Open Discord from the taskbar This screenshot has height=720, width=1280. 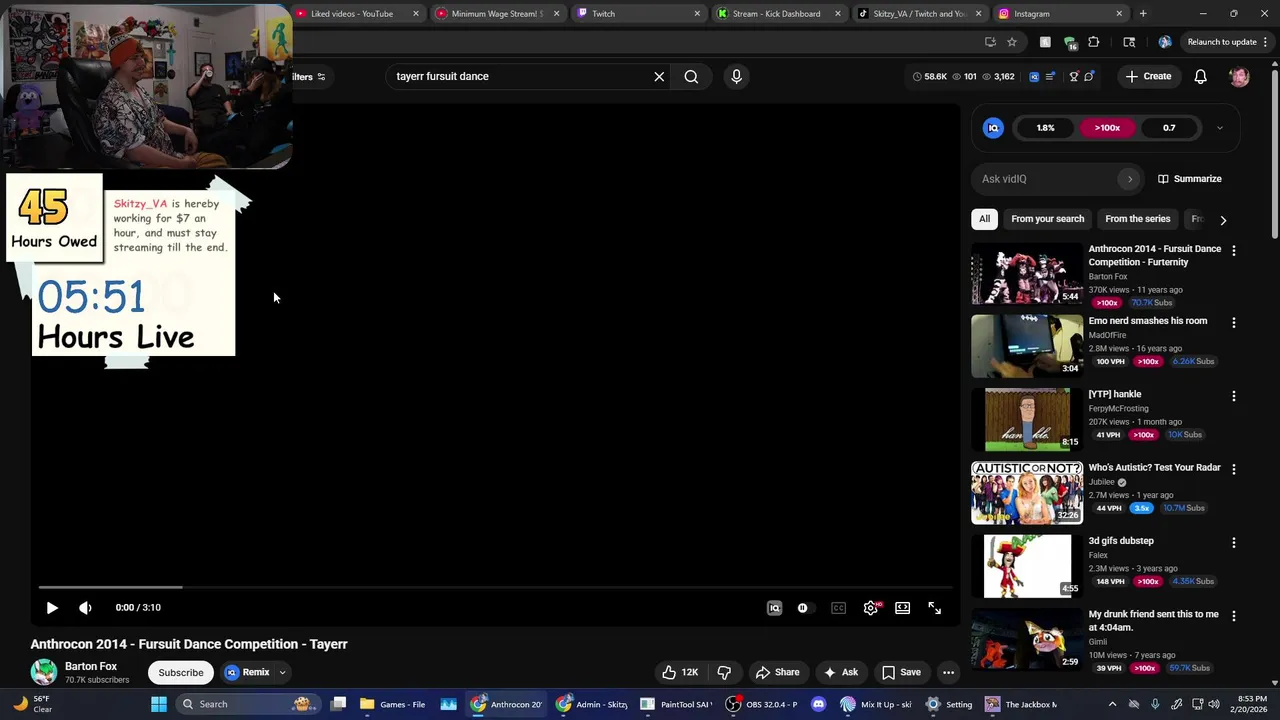(x=818, y=704)
